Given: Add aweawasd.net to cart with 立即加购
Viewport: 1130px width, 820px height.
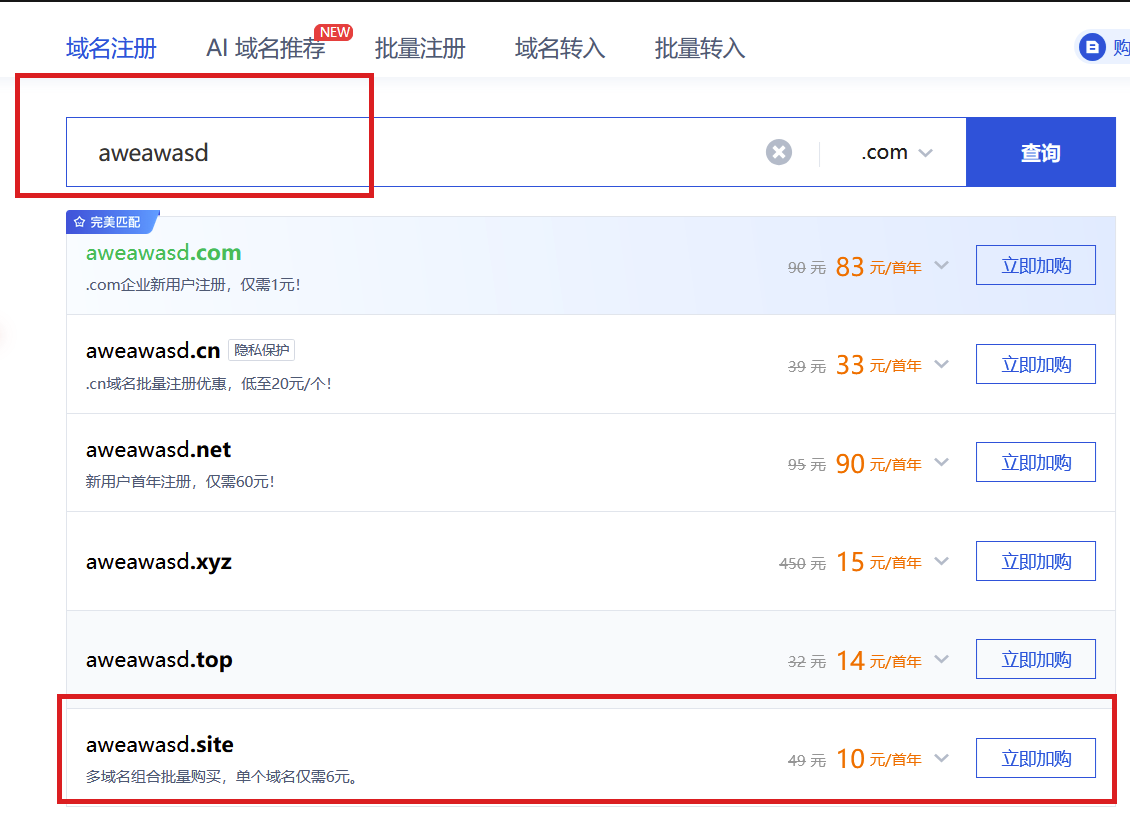Looking at the screenshot, I should (x=1036, y=462).
